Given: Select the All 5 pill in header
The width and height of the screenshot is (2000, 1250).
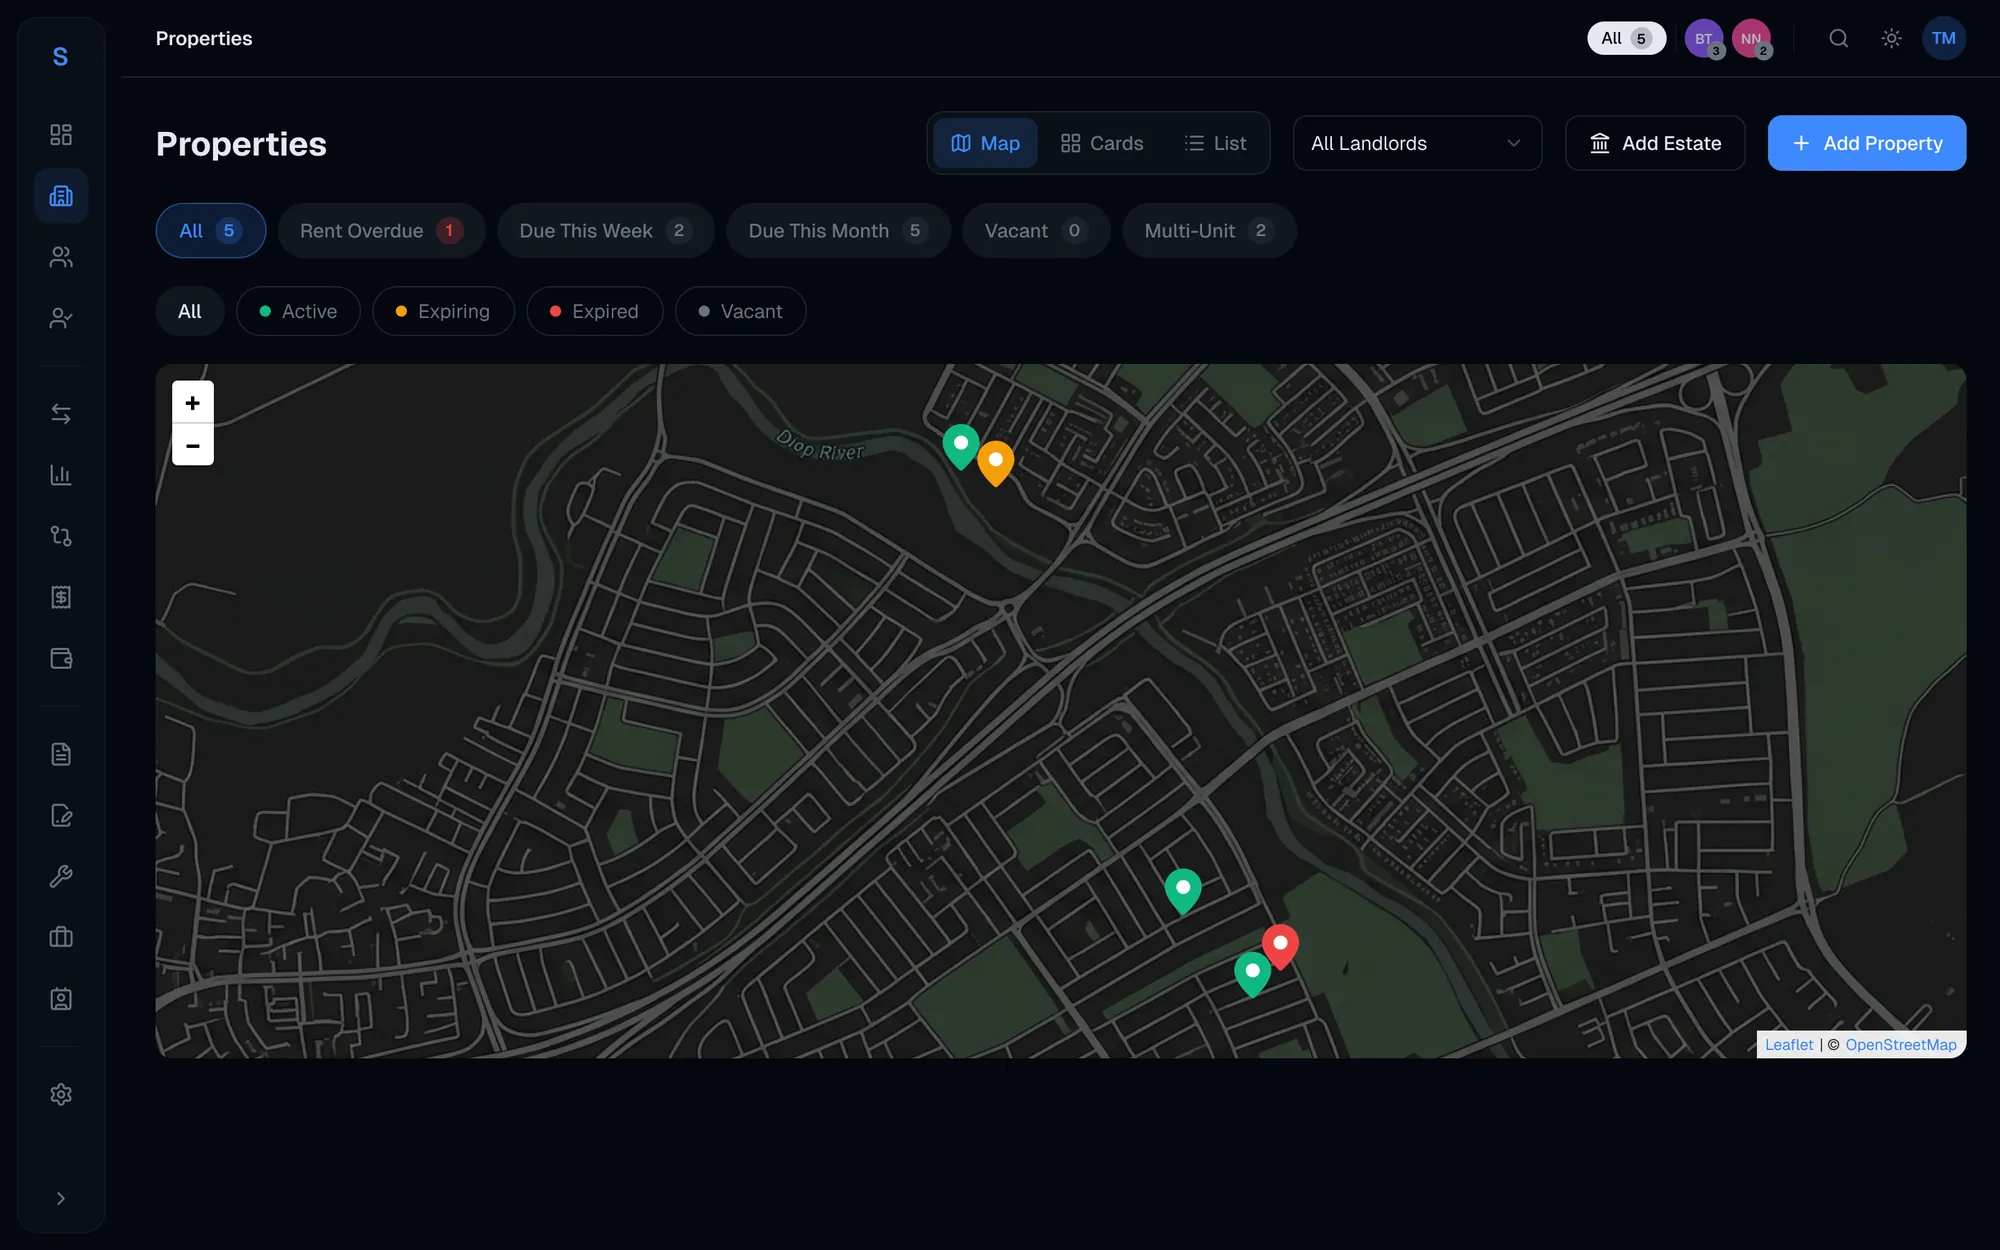Looking at the screenshot, I should point(1626,38).
